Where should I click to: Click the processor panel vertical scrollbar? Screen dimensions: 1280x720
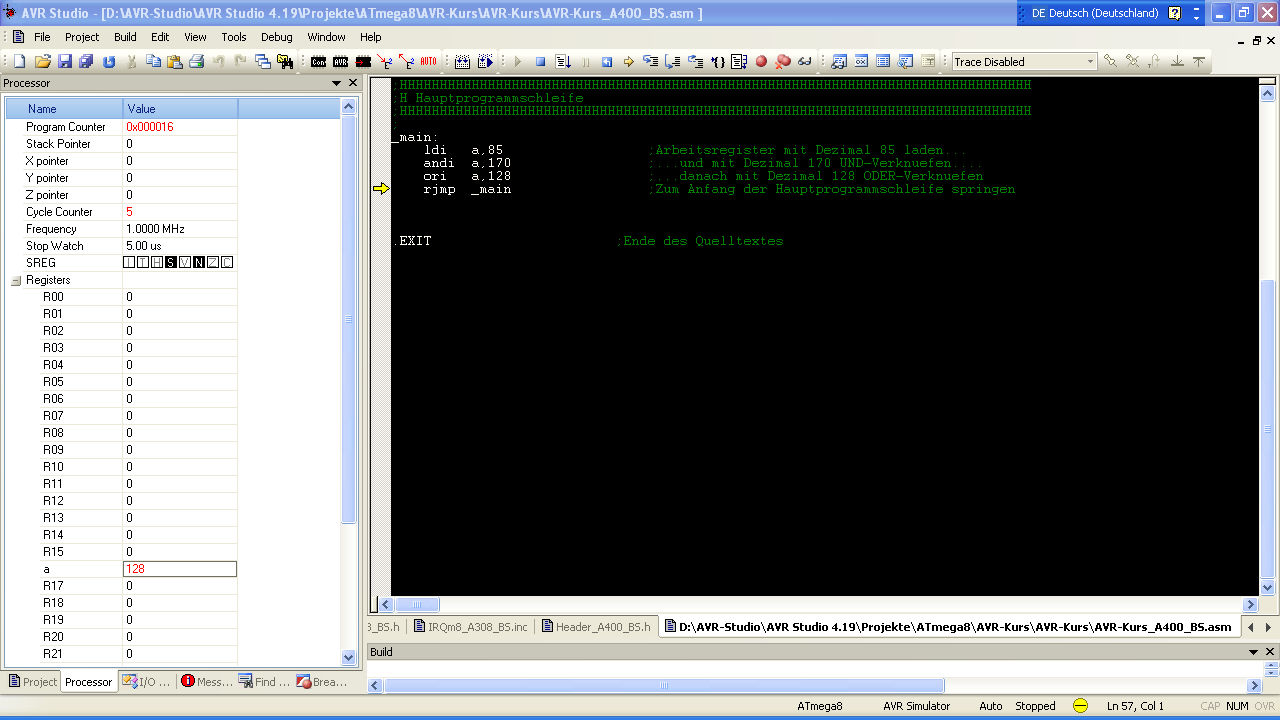(349, 320)
